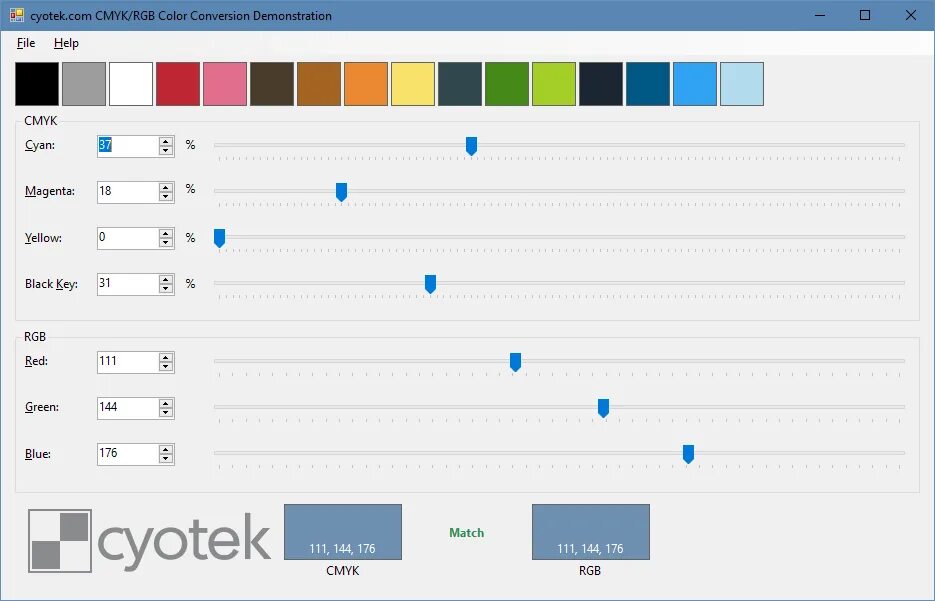Click the Black Key slider thumb
This screenshot has height=601, width=935.
tap(430, 284)
